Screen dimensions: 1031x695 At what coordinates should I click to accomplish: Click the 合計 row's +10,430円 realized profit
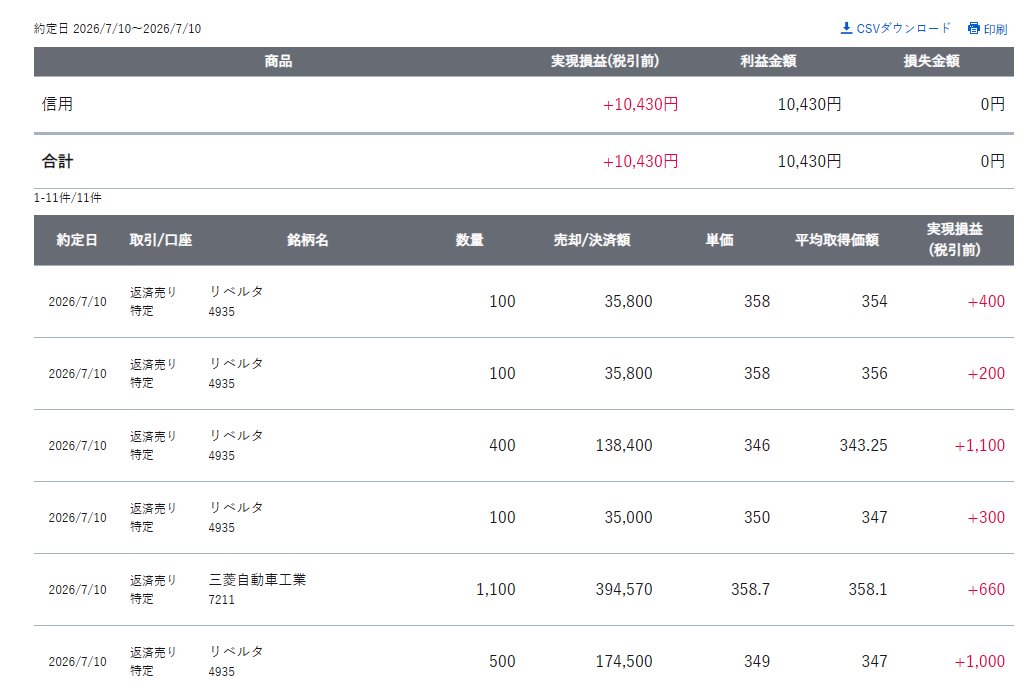(x=640, y=161)
